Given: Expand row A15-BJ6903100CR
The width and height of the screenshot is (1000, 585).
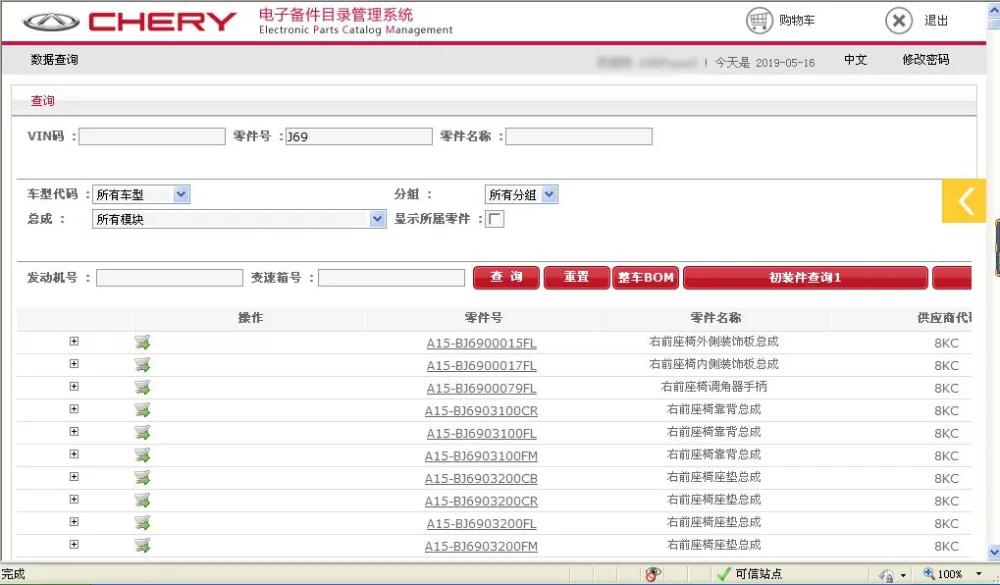Looking at the screenshot, I should click(74, 409).
